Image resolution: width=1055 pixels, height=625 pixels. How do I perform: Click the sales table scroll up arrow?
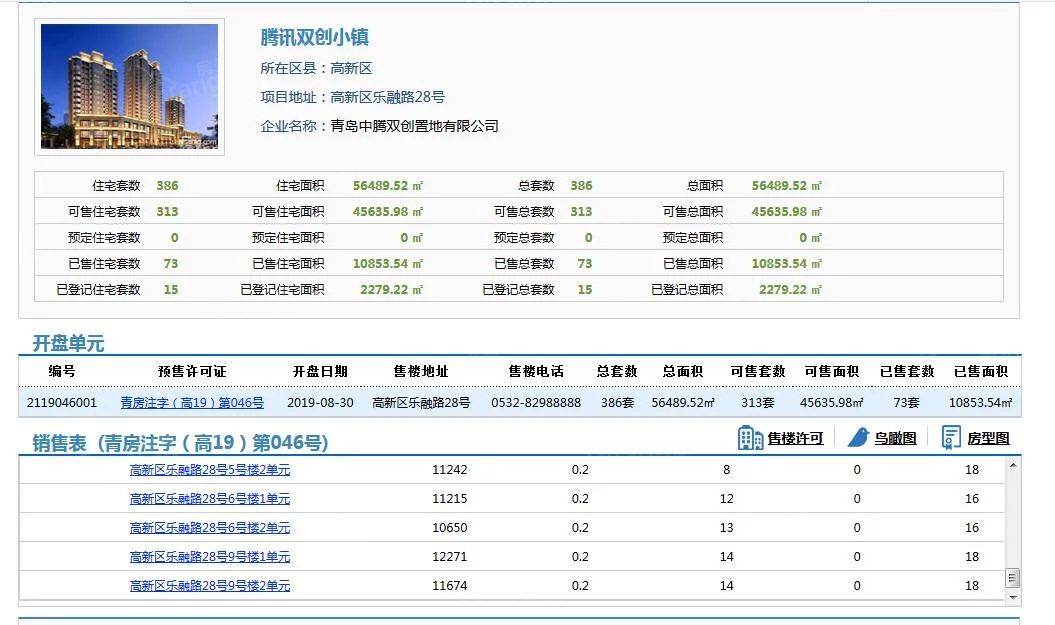[1013, 465]
